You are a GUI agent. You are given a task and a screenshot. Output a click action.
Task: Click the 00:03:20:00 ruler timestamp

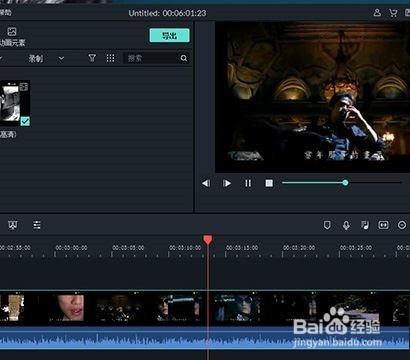pos(299,248)
